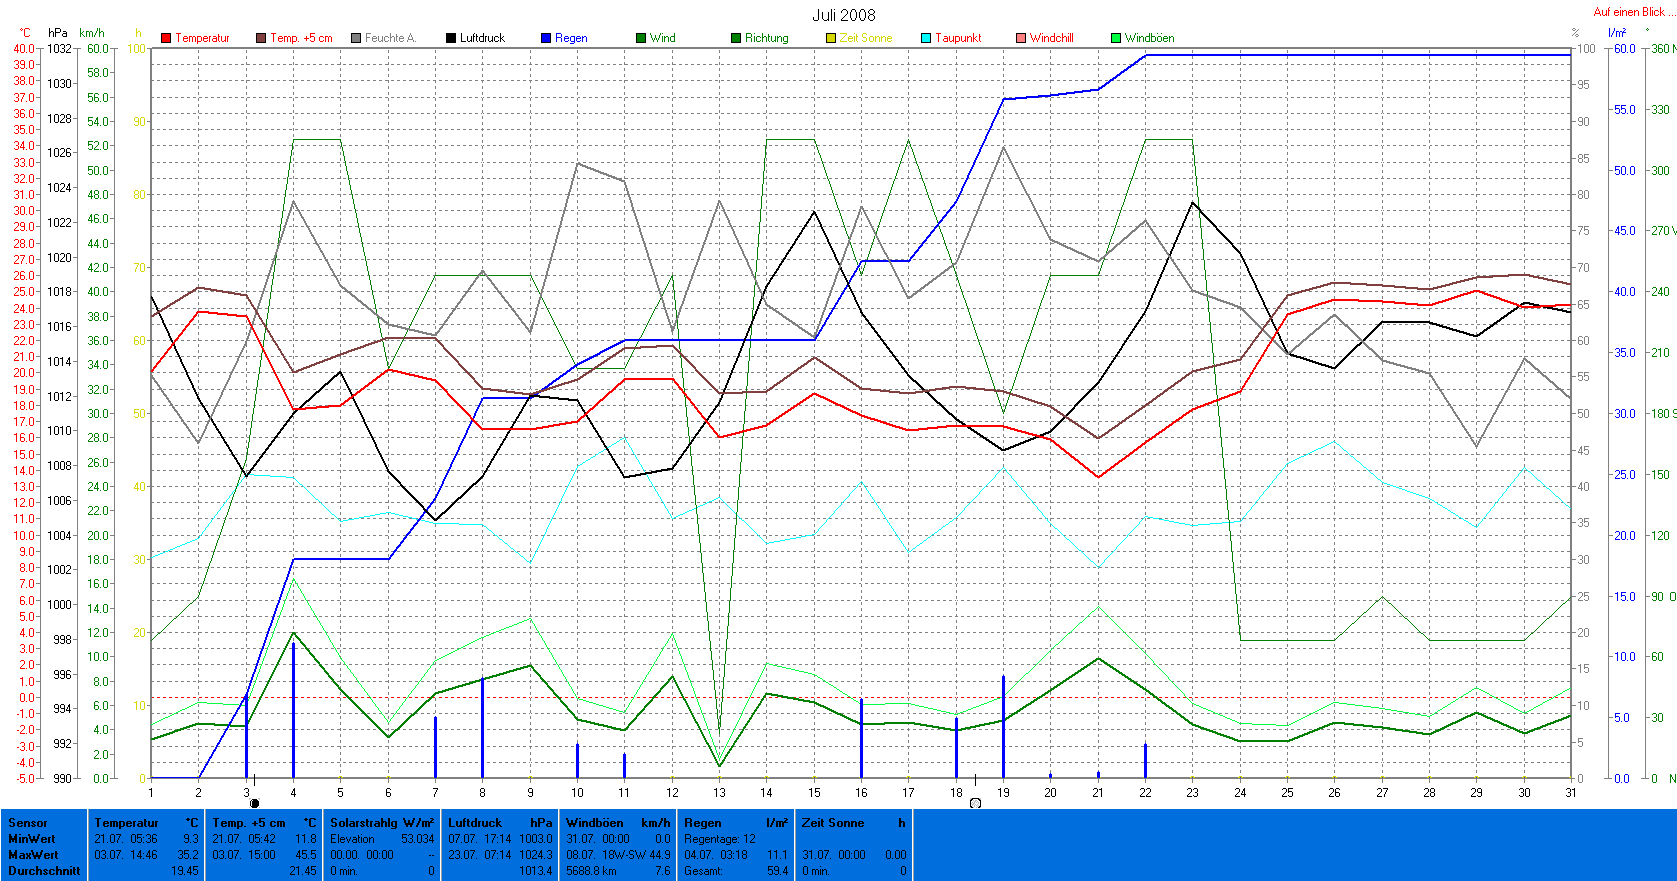Image resolution: width=1677 pixels, height=881 pixels.
Task: Click the full moon icon below day 18
Action: [x=975, y=803]
